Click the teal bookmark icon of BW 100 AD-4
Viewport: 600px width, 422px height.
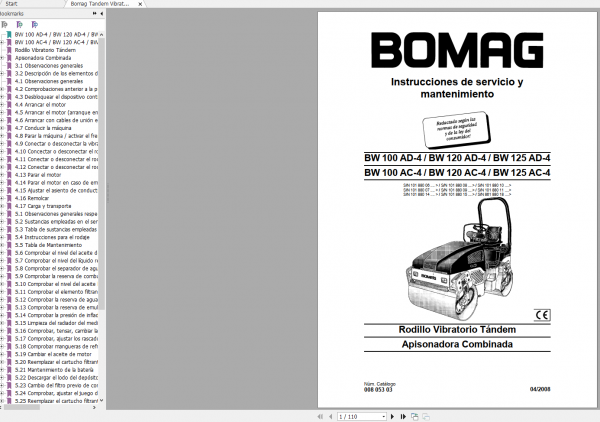pyautogui.click(x=9, y=34)
